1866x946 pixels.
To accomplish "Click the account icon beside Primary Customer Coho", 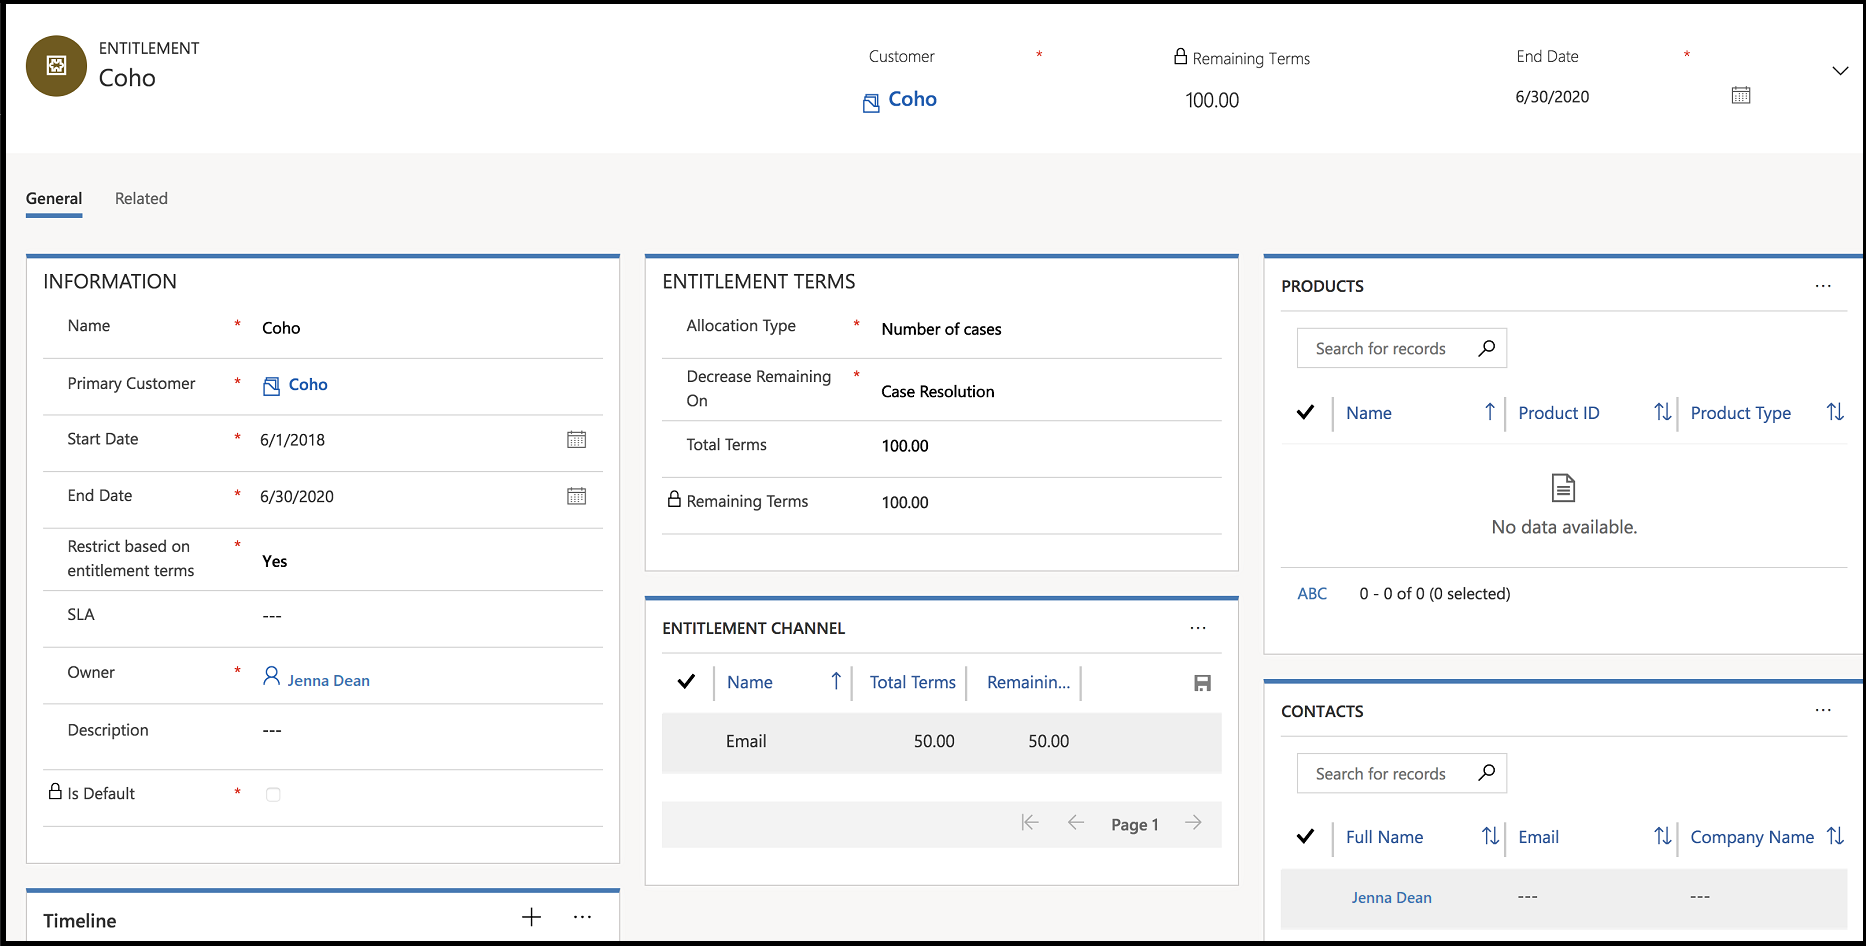I will pyautogui.click(x=271, y=386).
